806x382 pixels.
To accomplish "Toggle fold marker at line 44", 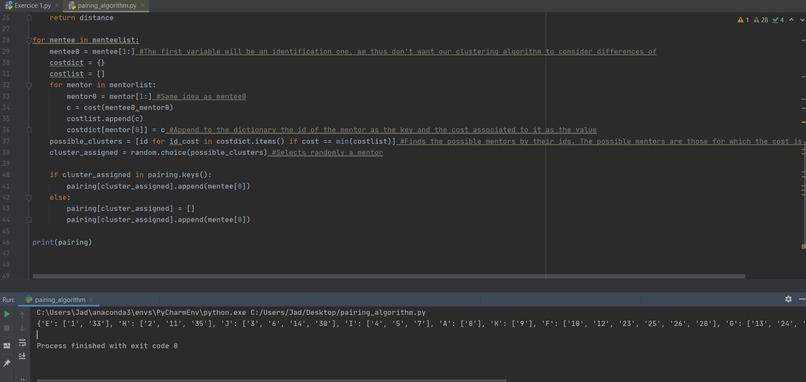I will pos(29,220).
